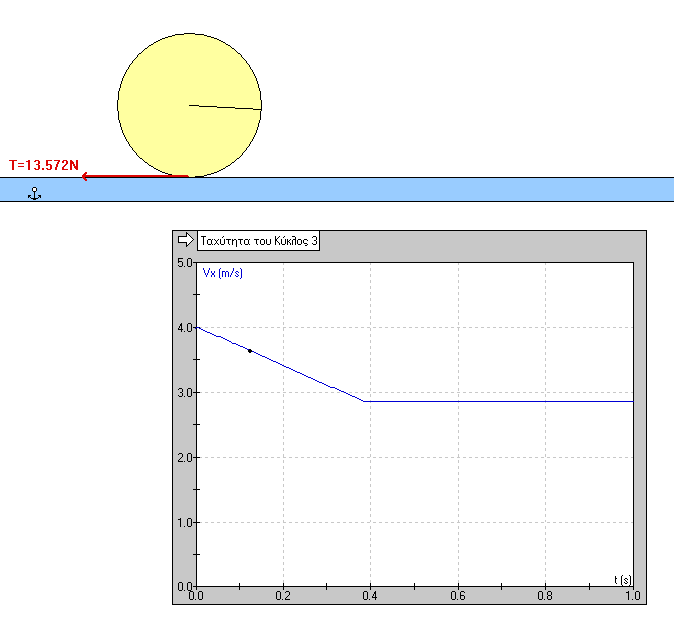Click the 'Vx (m/s)' graph label

coord(223,273)
